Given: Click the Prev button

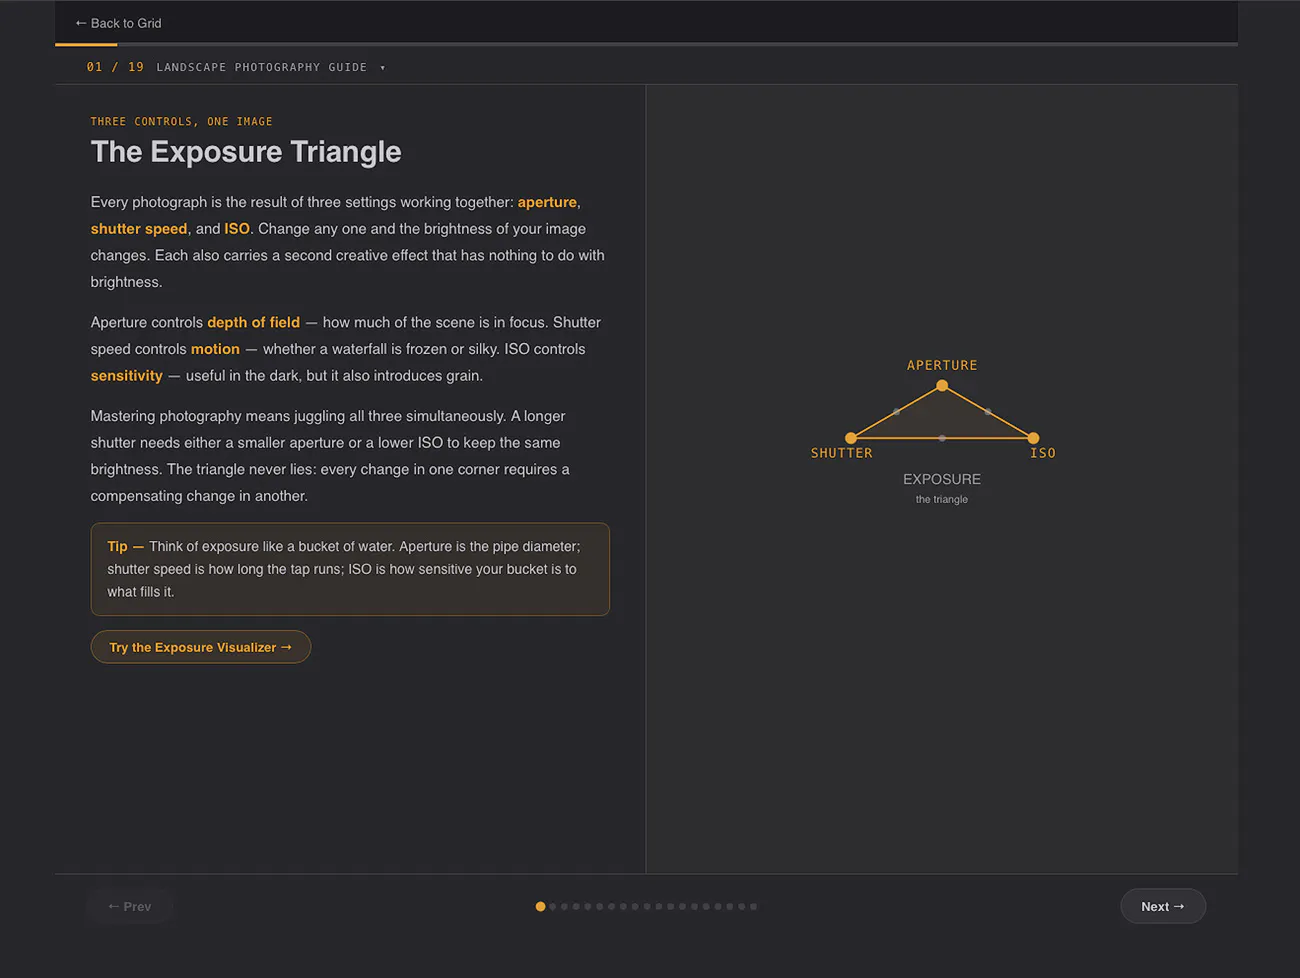Looking at the screenshot, I should [130, 906].
